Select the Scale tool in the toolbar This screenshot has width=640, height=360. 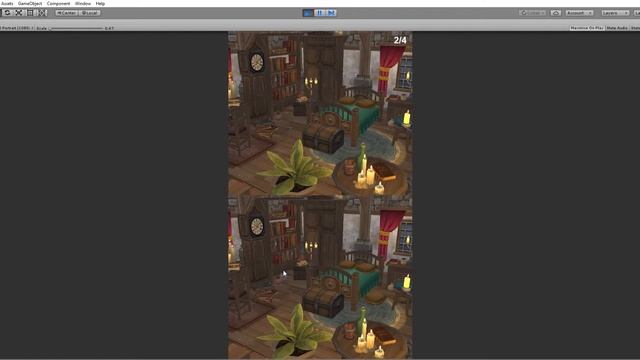(x=19, y=13)
